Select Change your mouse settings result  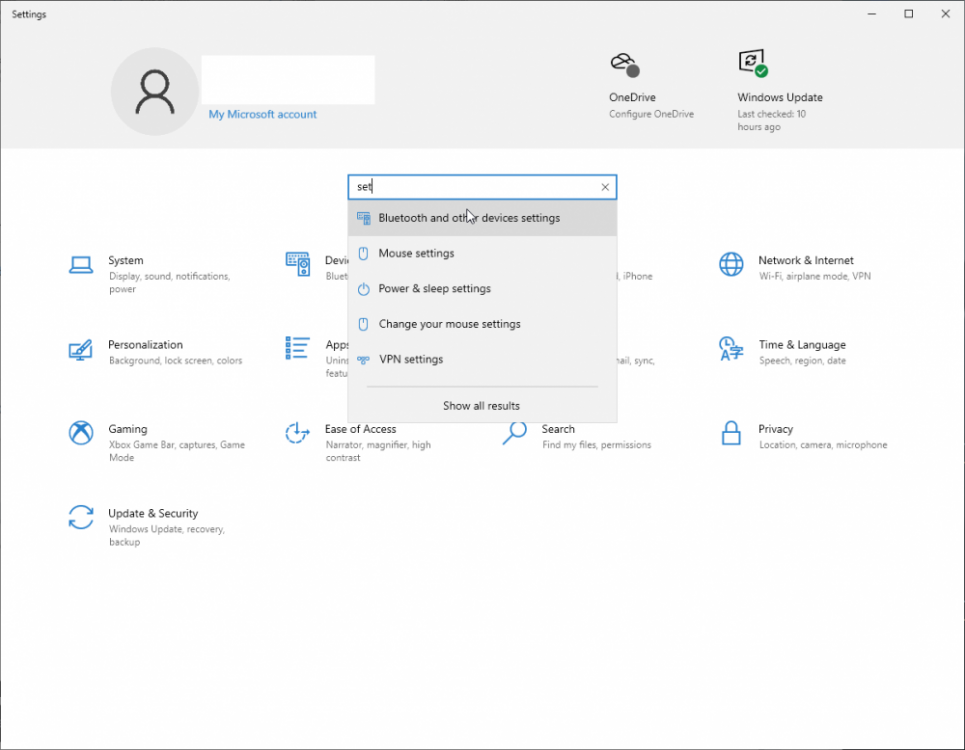482,324
